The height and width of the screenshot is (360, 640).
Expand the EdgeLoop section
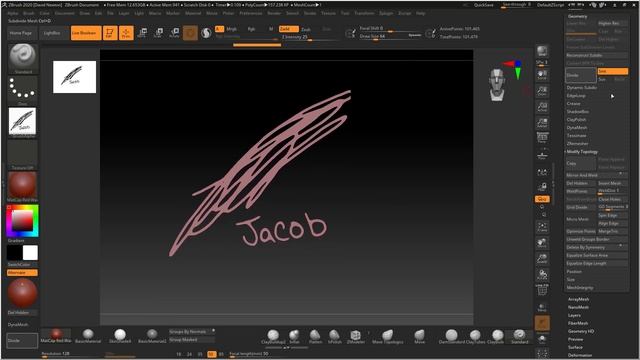click(576, 96)
